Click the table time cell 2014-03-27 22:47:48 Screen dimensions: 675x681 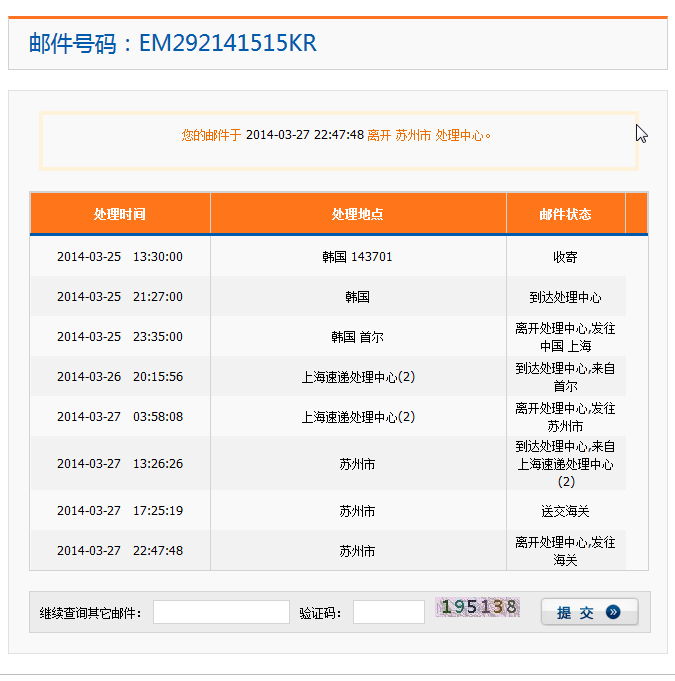point(120,550)
